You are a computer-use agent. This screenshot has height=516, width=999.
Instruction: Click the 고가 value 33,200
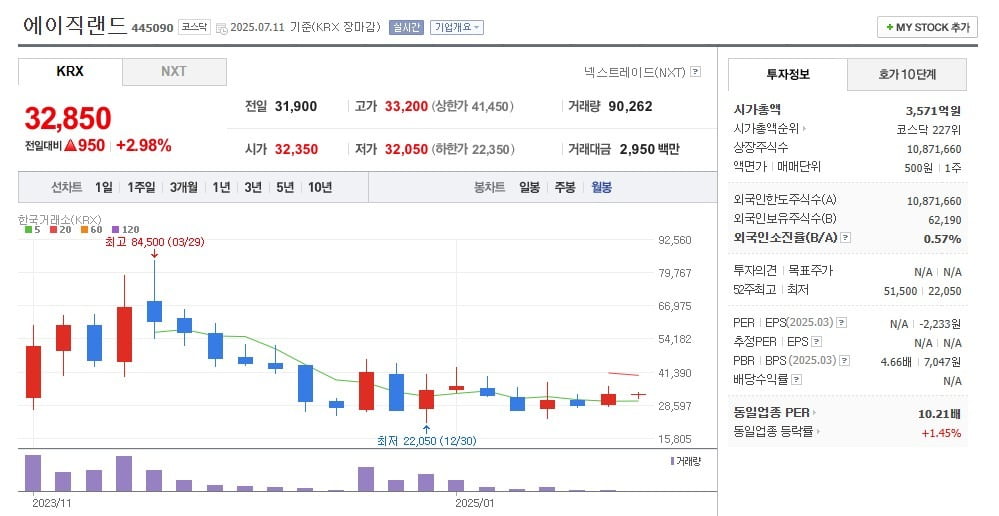pos(406,106)
